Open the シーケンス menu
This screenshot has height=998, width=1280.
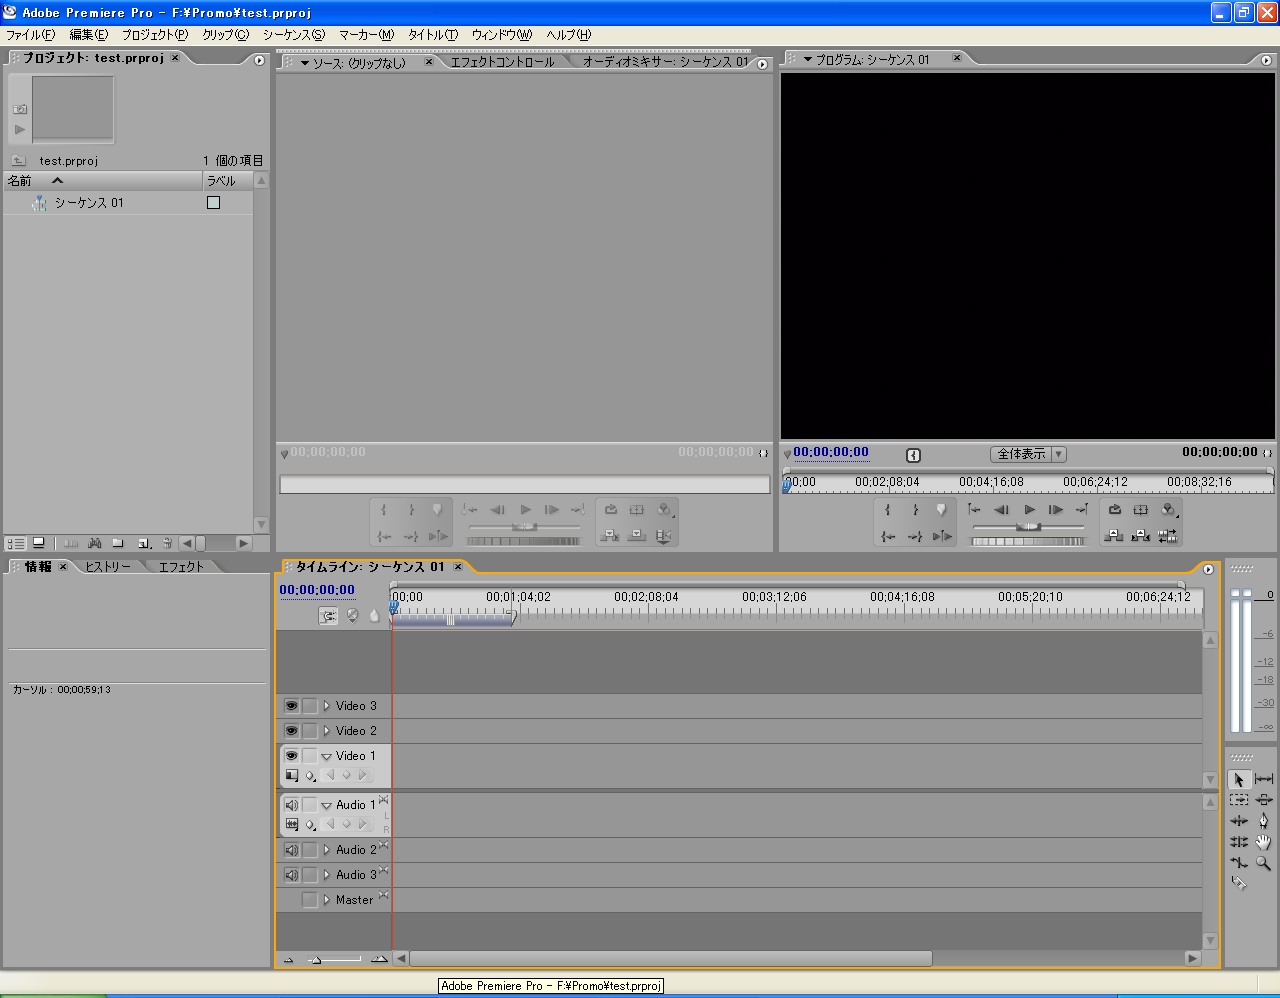click(x=294, y=34)
